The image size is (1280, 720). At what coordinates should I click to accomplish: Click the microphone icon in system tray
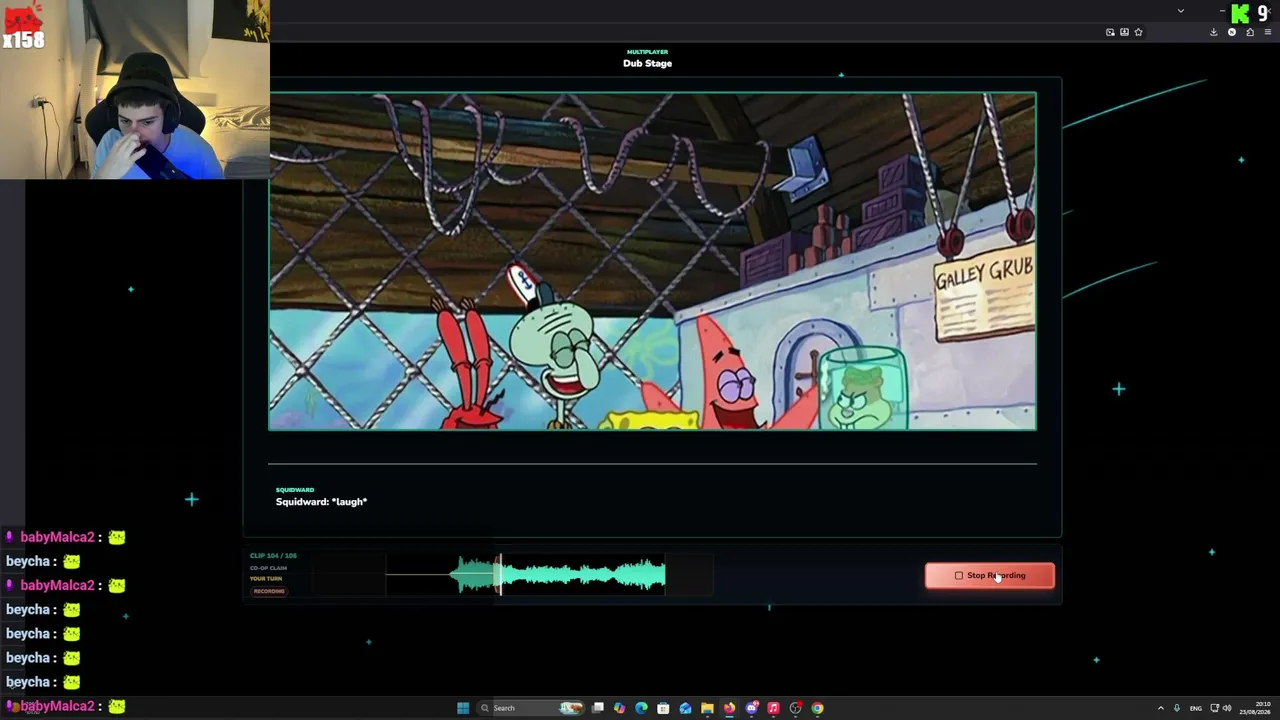point(1177,708)
